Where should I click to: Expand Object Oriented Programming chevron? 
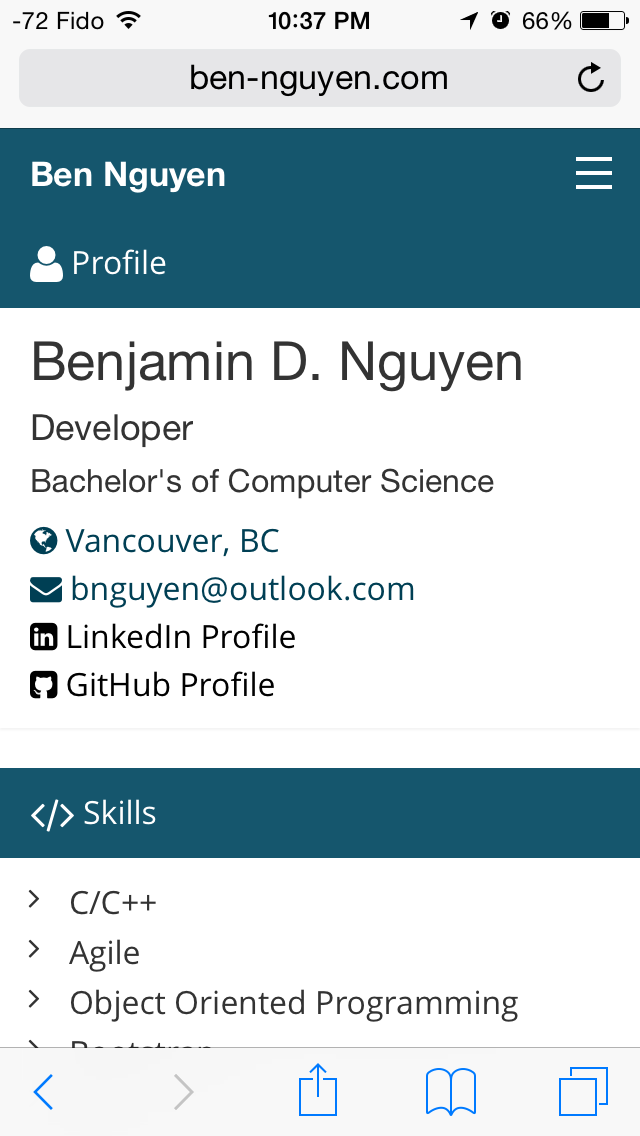tap(33, 999)
